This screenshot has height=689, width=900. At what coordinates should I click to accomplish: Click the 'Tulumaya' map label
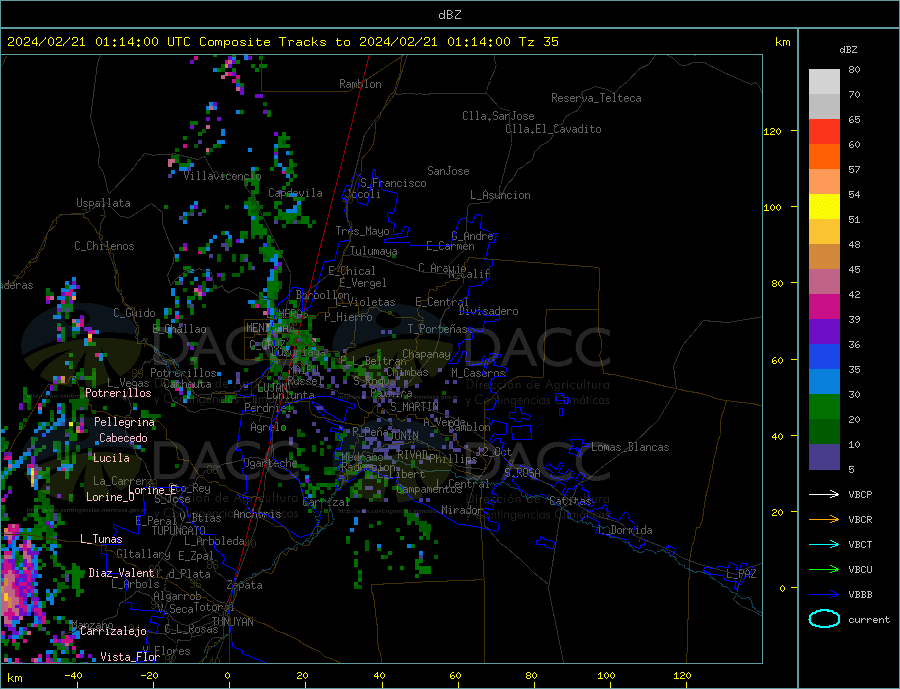374,251
